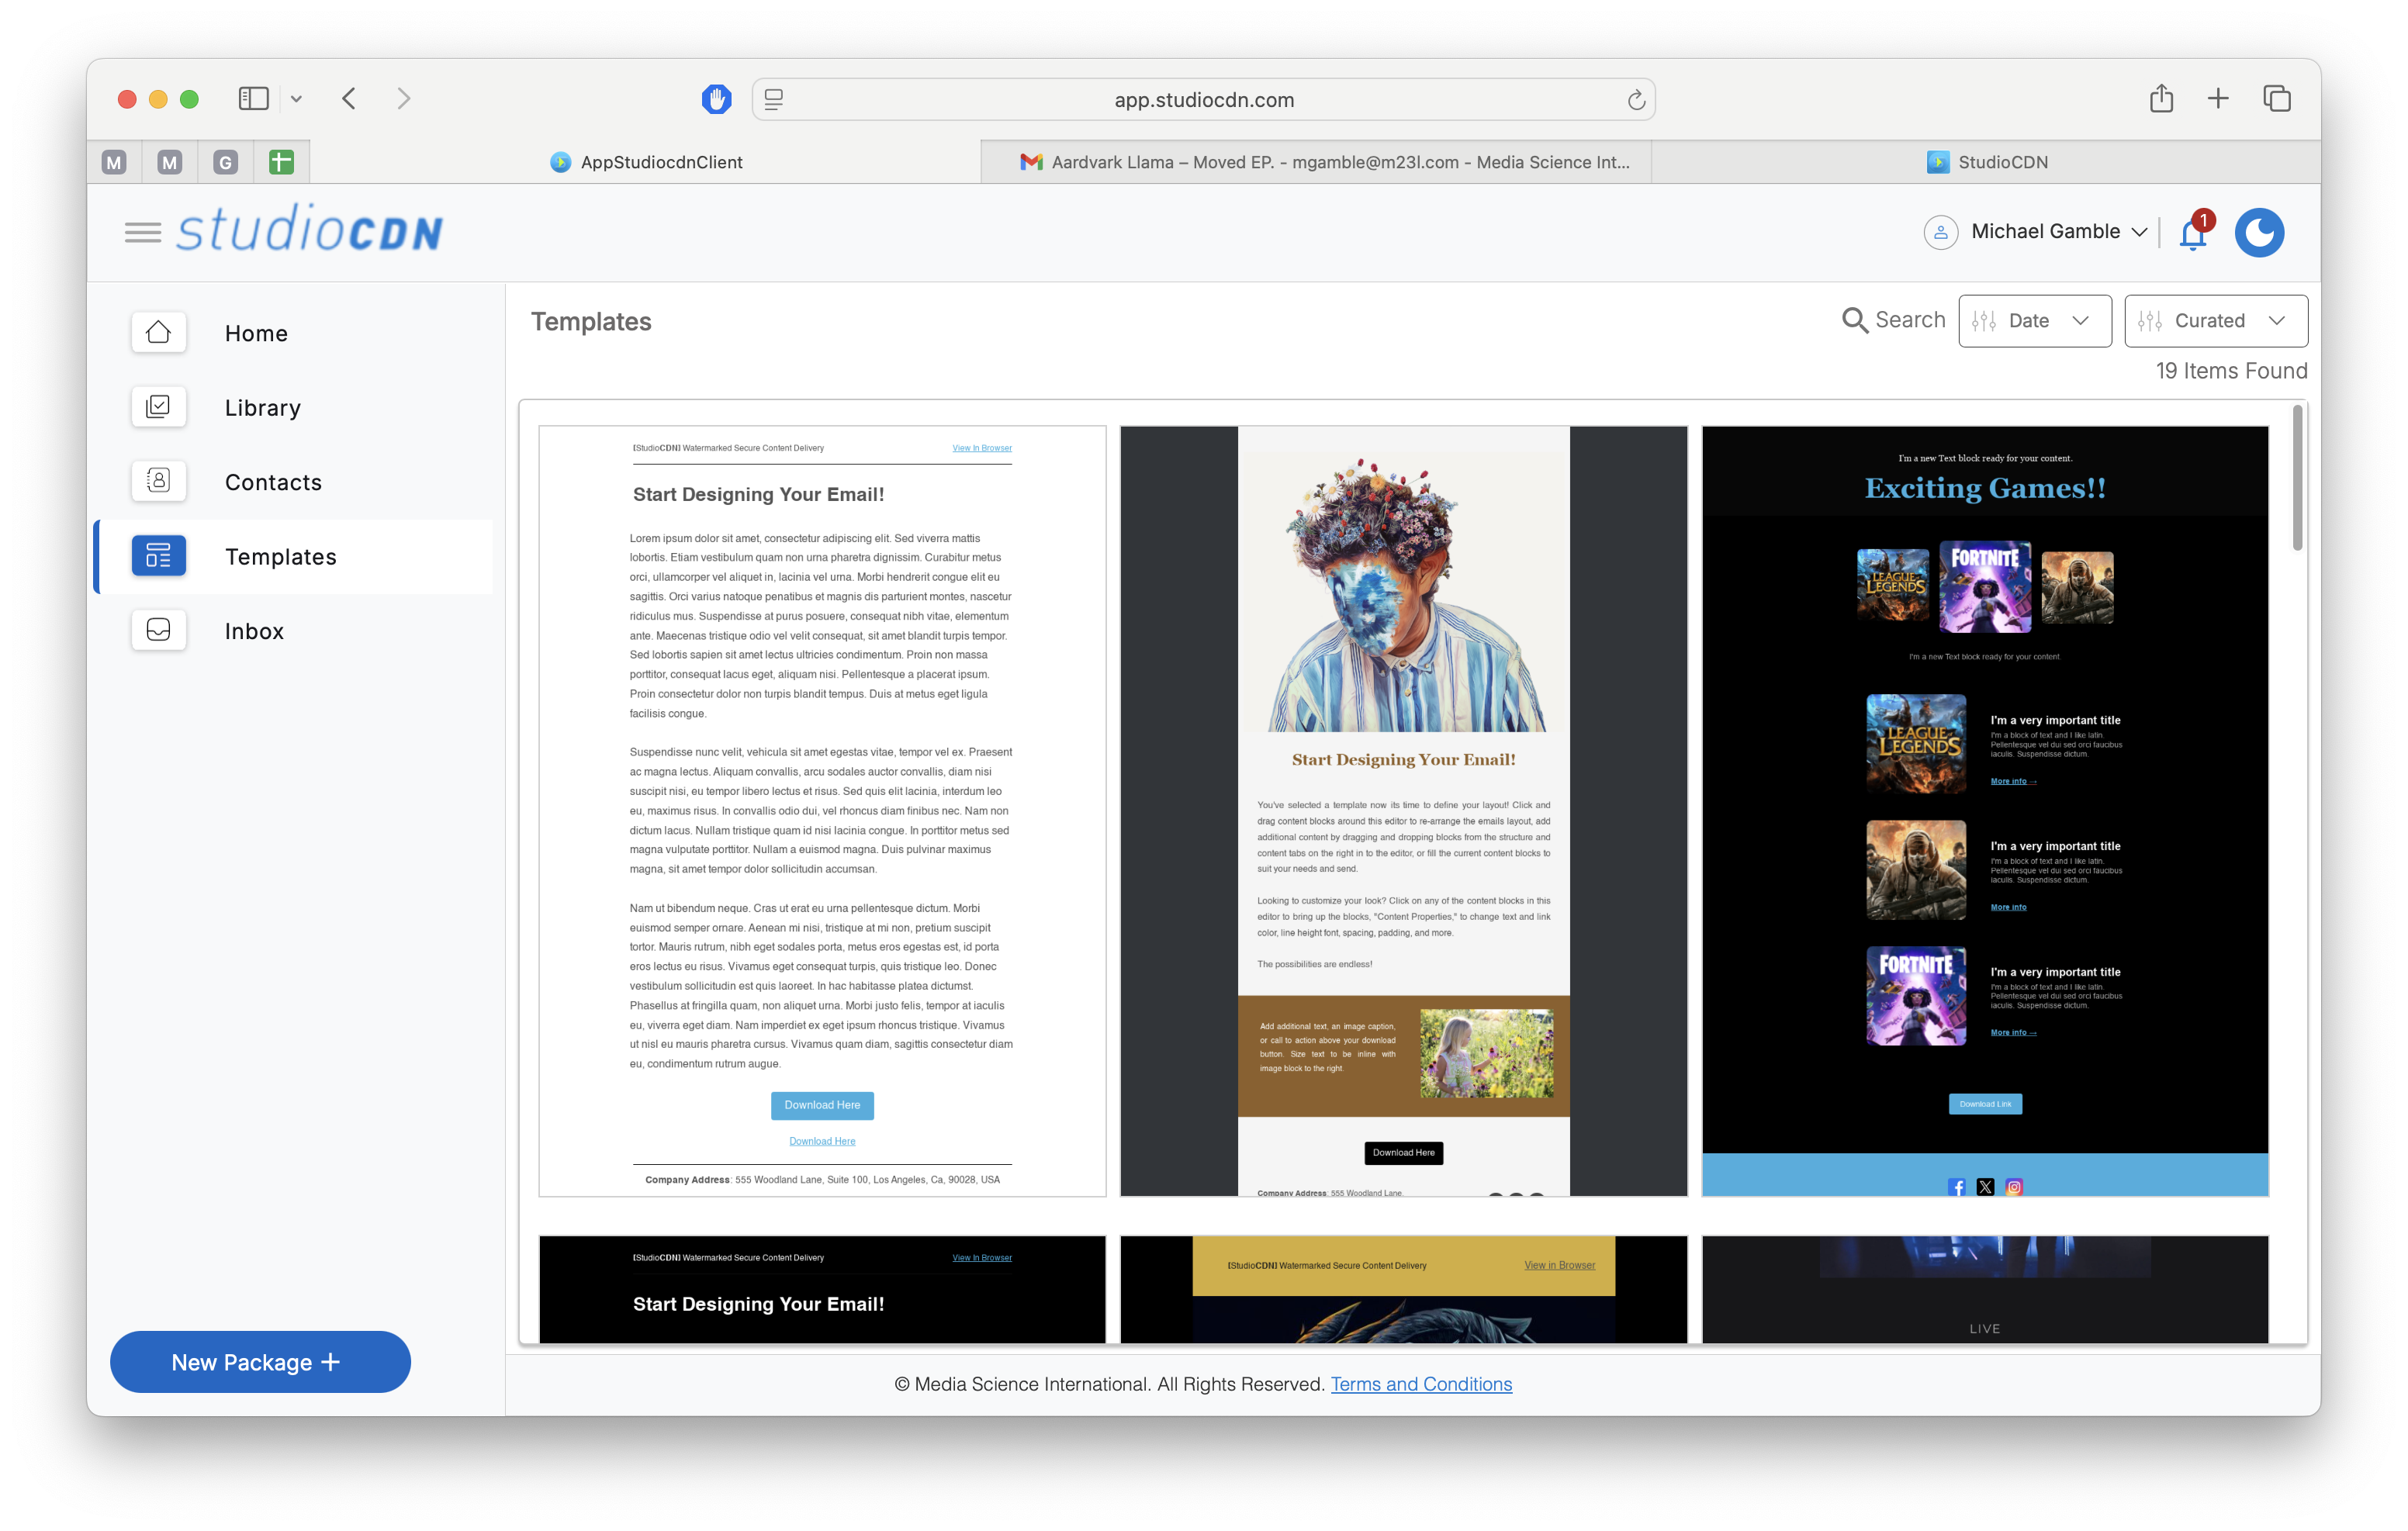This screenshot has width=2408, height=1531.
Task: Switch to the StudioCDN tab
Action: [x=1986, y=162]
